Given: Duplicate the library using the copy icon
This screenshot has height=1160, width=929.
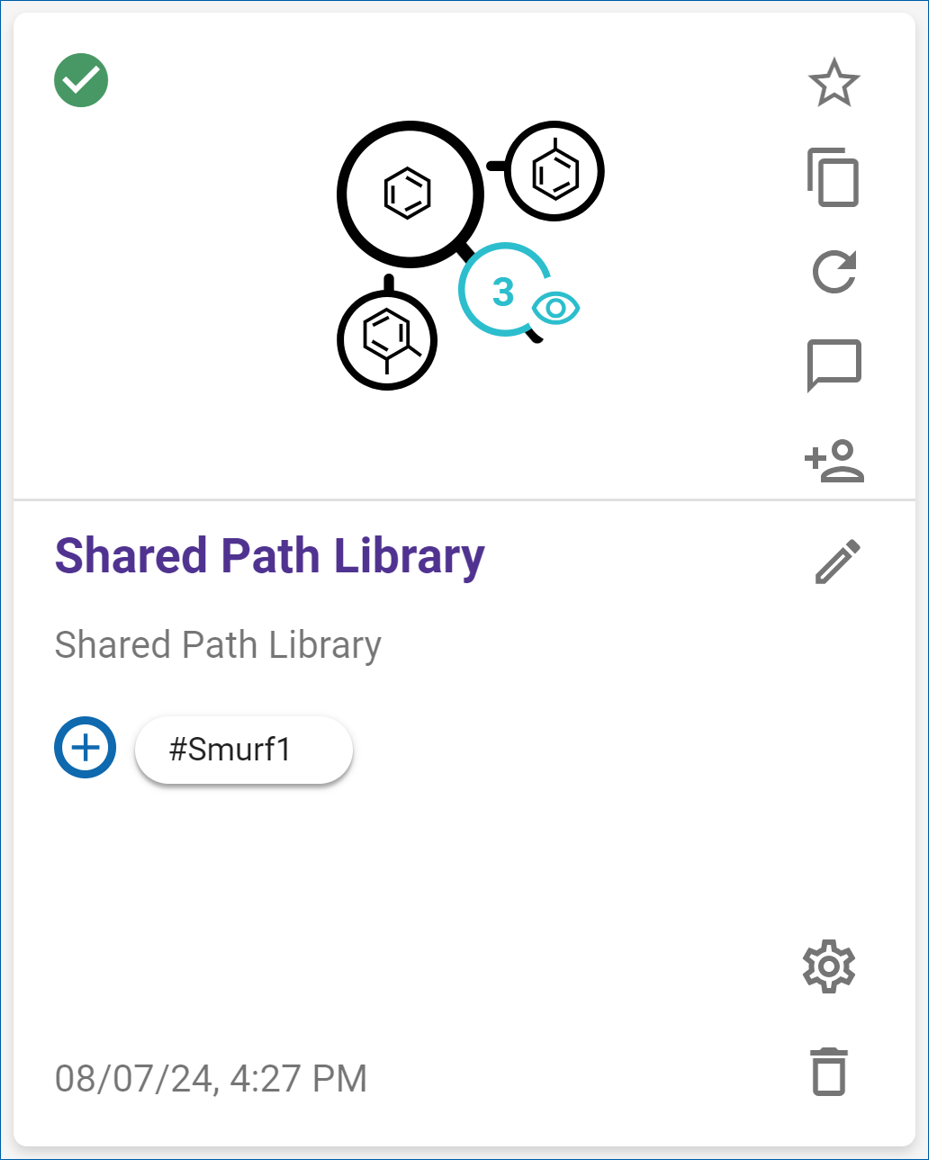Looking at the screenshot, I should (833, 178).
